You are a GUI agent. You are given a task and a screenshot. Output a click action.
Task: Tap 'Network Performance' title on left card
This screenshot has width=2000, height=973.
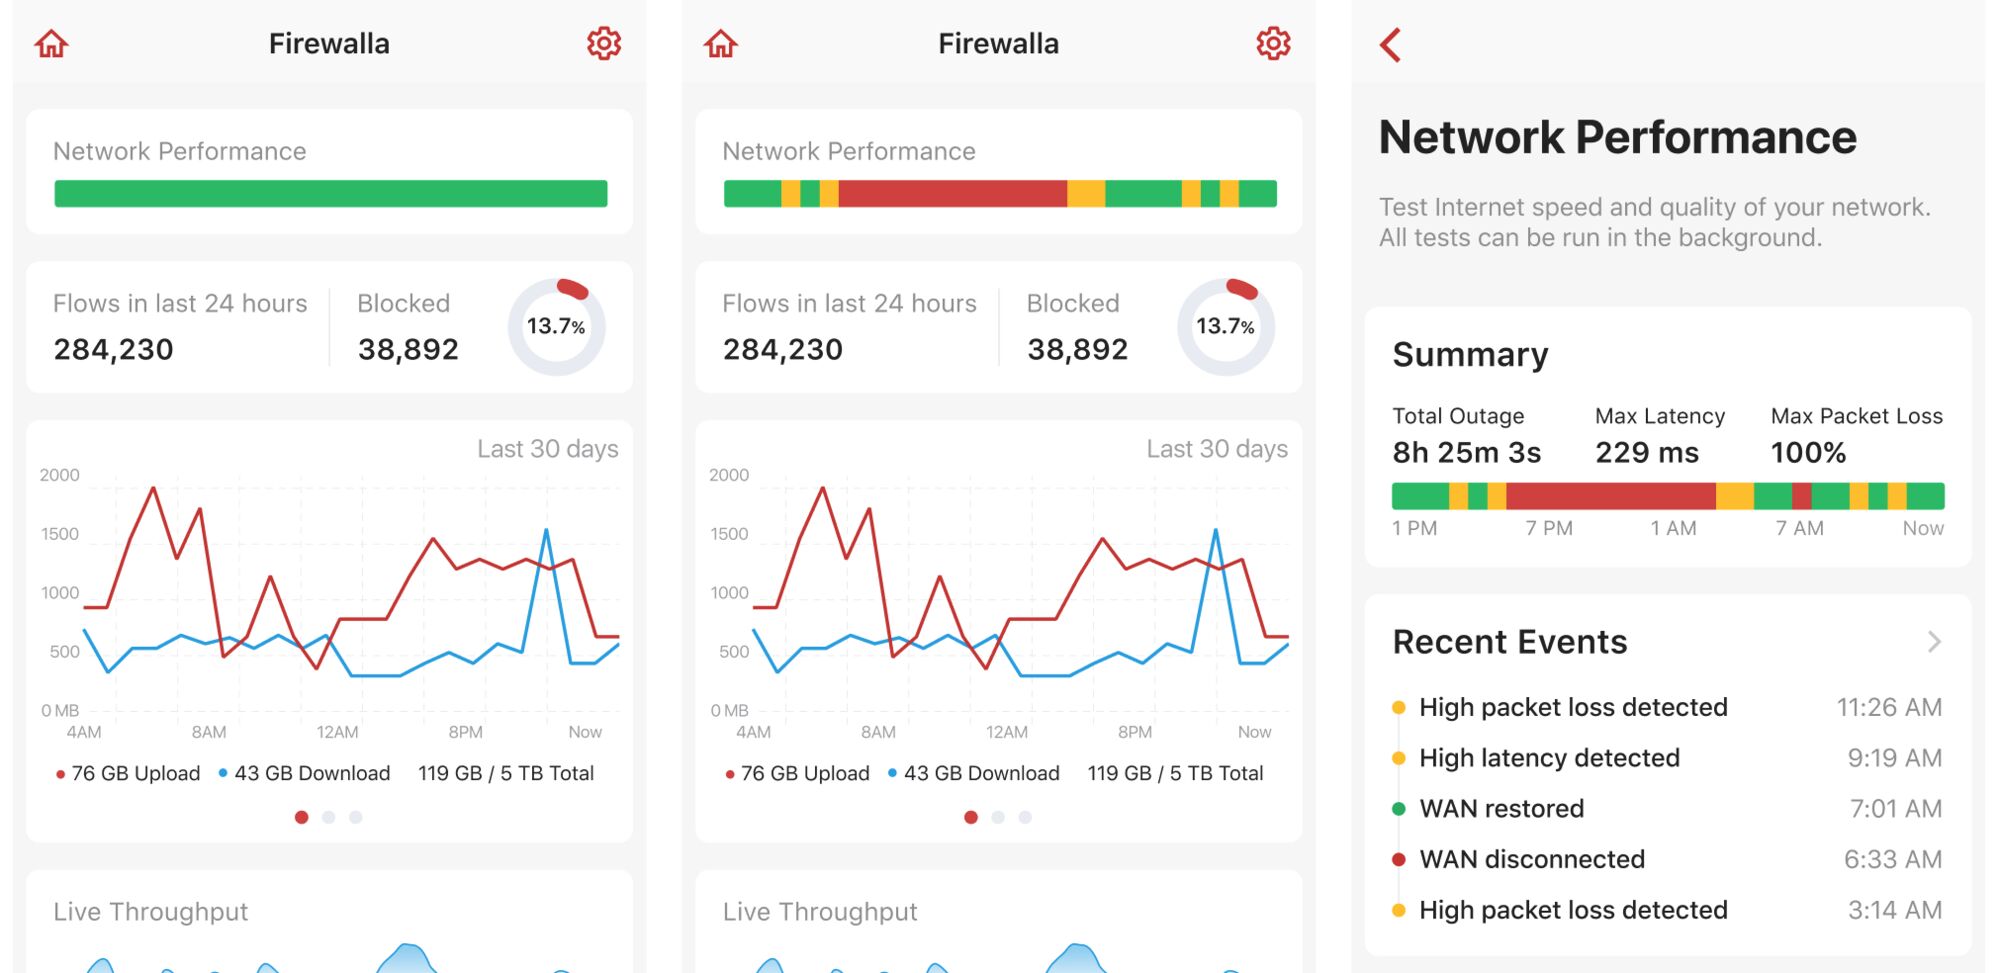point(180,151)
